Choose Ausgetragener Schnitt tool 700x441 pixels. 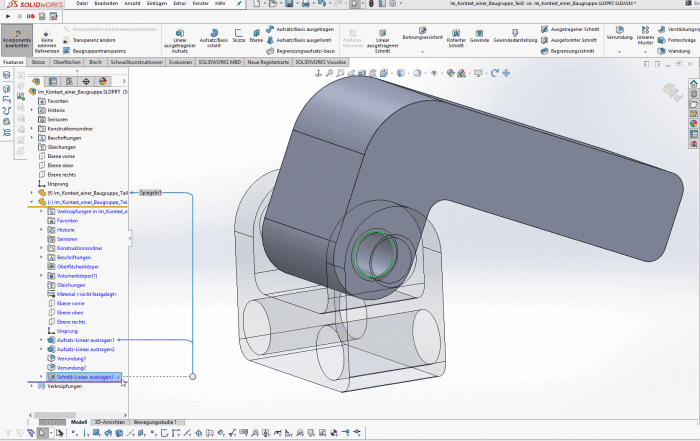pyautogui.click(x=570, y=29)
